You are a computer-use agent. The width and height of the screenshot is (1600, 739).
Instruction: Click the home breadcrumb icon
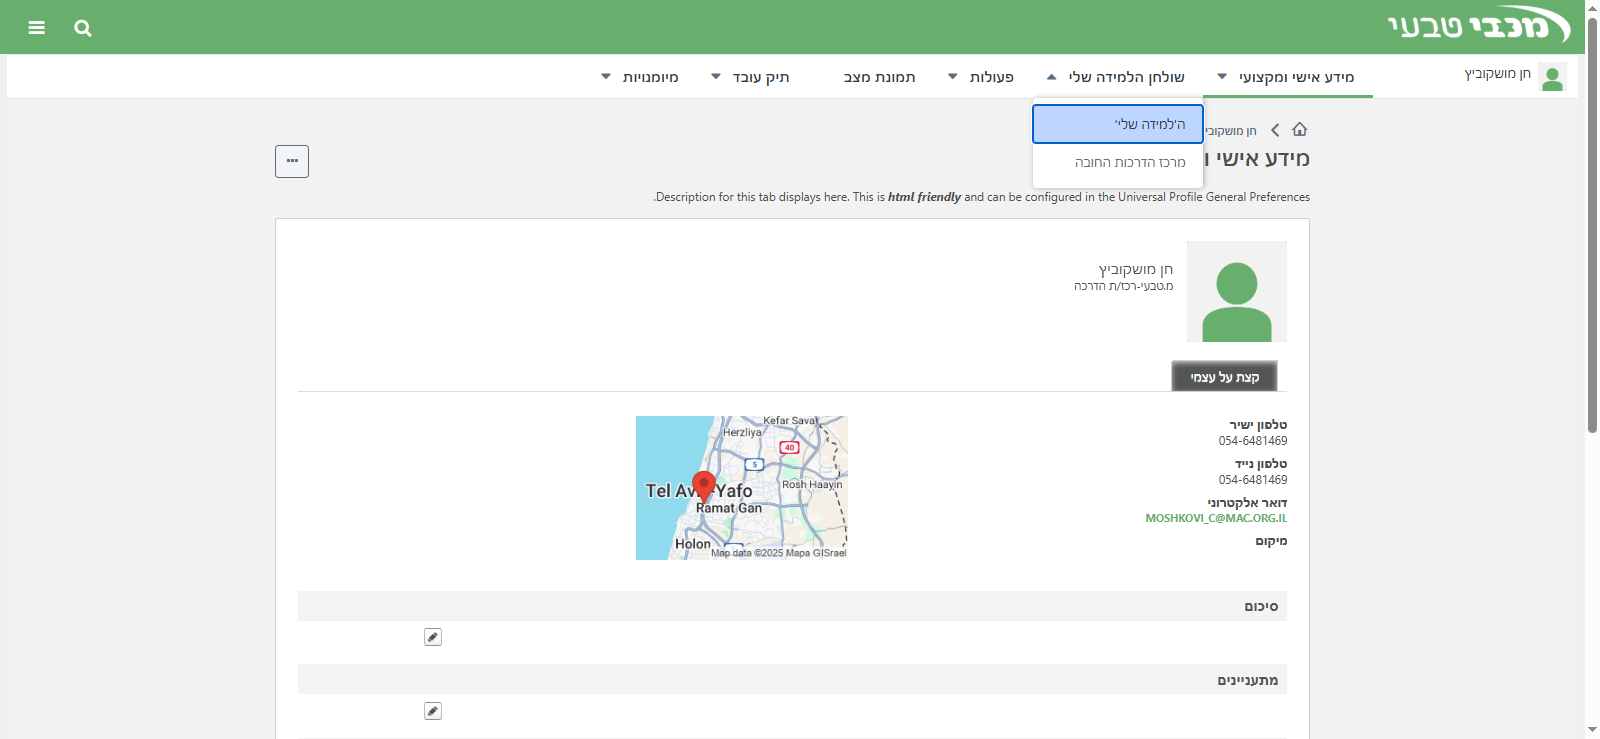(x=1300, y=130)
